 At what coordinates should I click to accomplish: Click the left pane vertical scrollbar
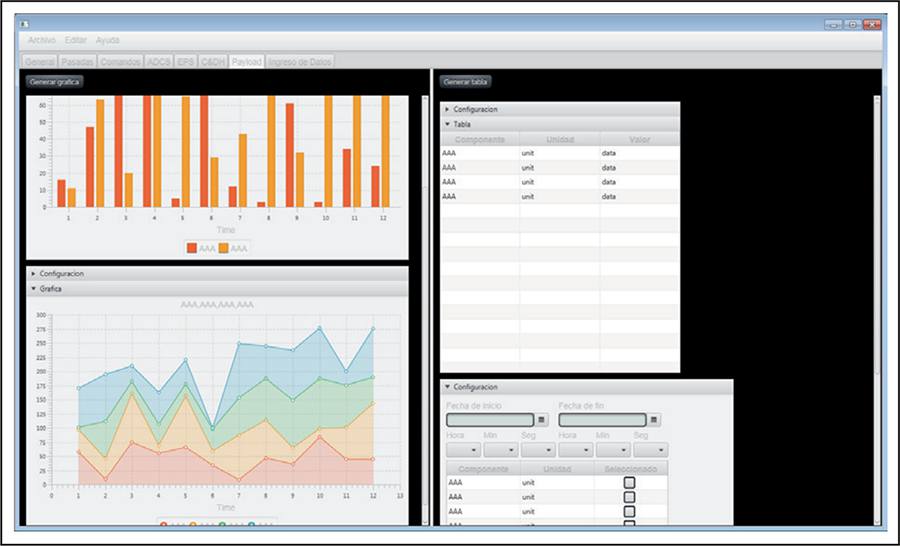(x=425, y=310)
